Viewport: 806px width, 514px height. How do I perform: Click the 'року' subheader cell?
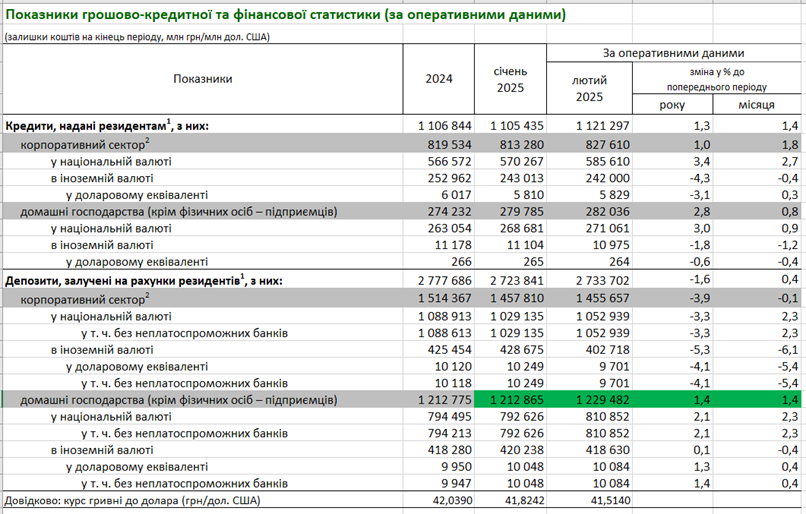[672, 106]
